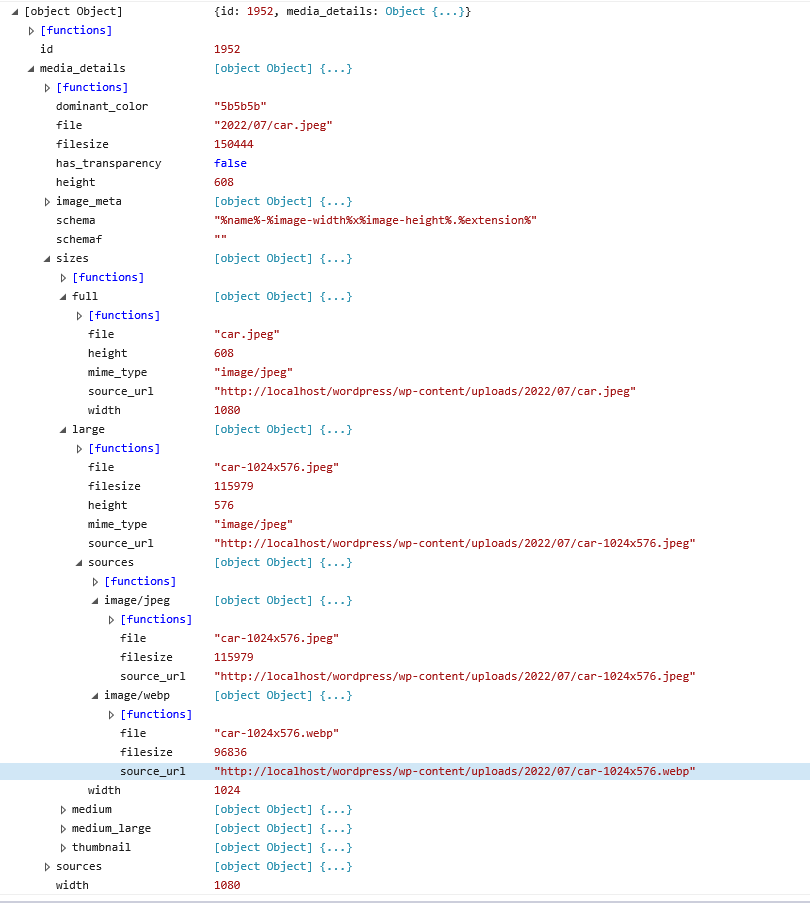Expand [functions] under large sources
The height and width of the screenshot is (903, 810).
pos(96,582)
